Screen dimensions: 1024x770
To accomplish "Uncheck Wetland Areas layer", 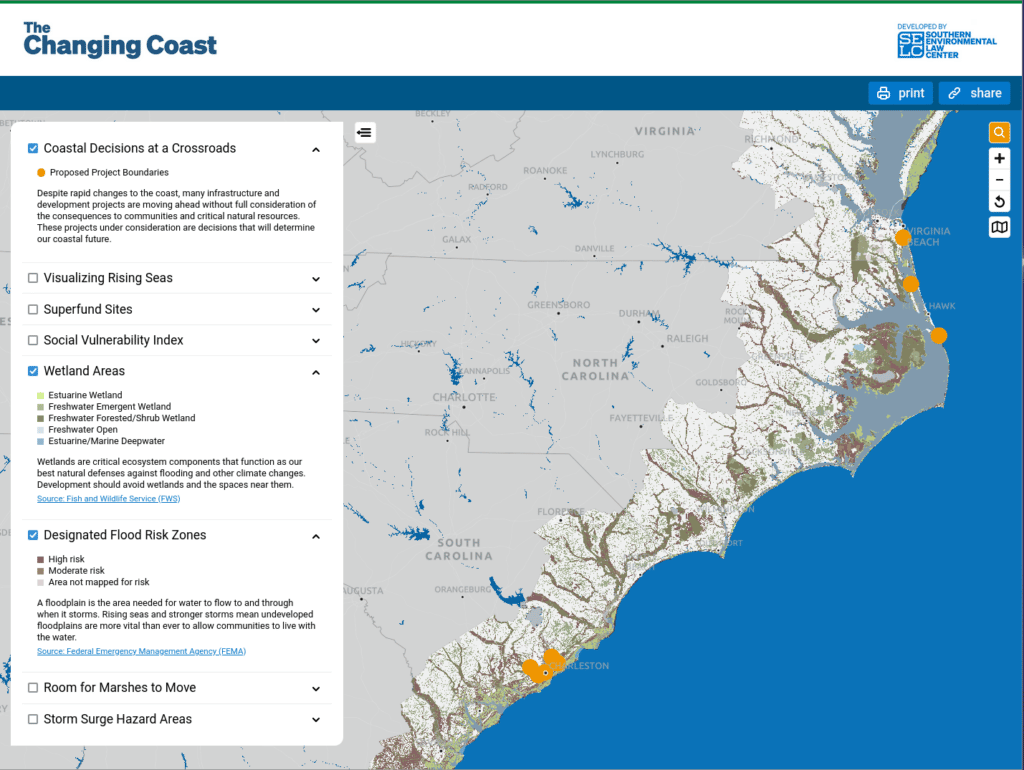I will (33, 371).
